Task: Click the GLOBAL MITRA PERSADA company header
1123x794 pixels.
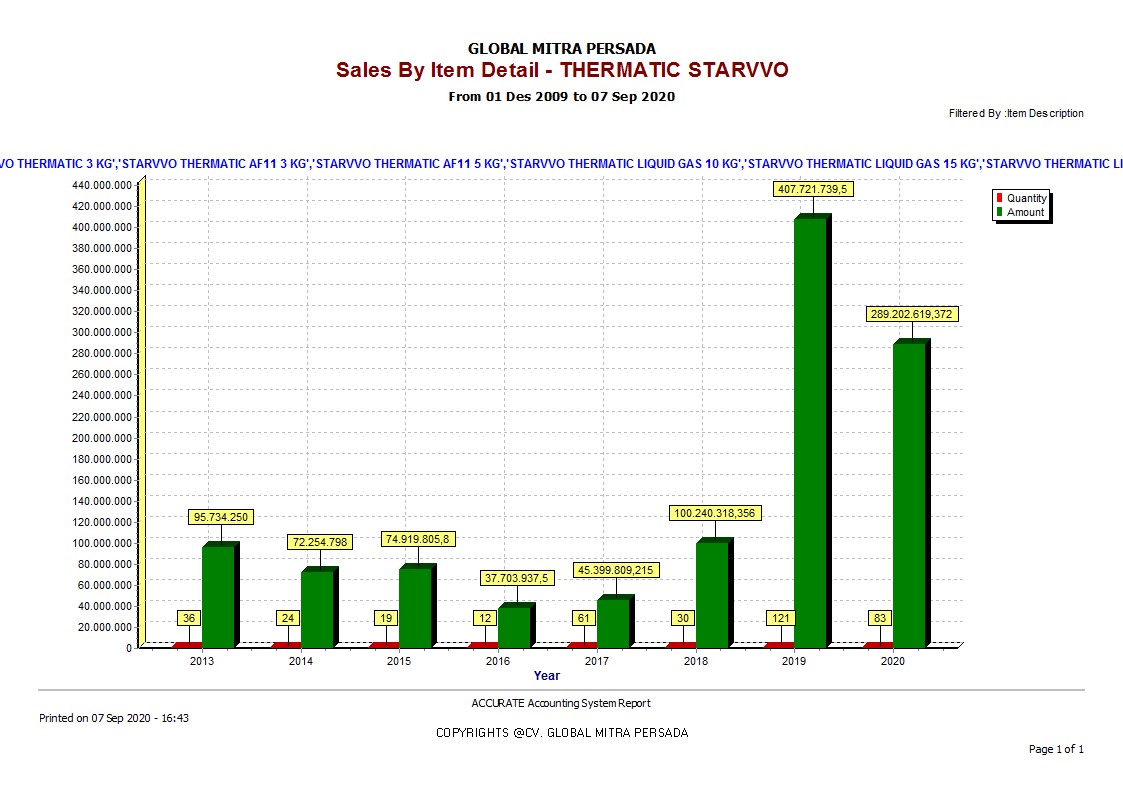Action: [562, 48]
